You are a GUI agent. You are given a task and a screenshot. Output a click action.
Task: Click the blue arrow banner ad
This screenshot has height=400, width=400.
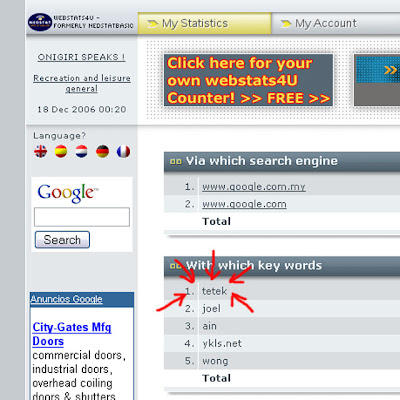click(377, 80)
